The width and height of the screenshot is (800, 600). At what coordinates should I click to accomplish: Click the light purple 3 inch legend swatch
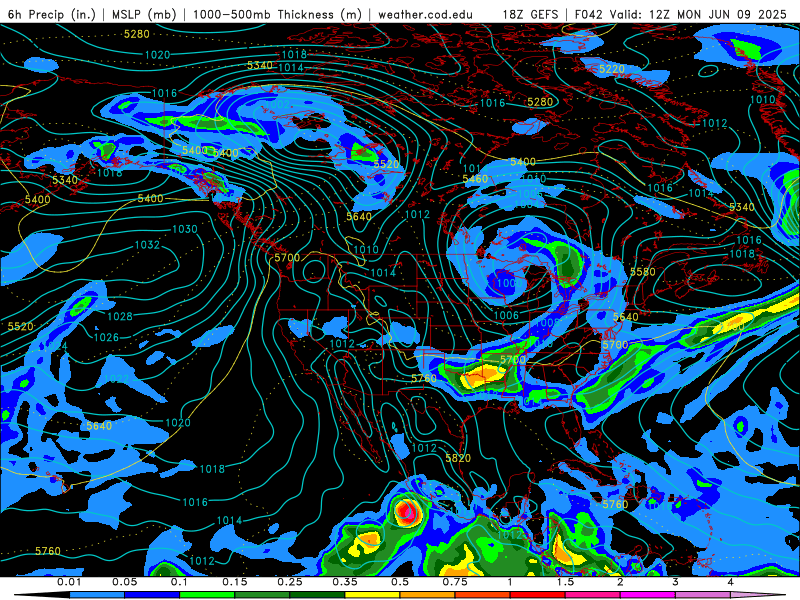(x=703, y=595)
